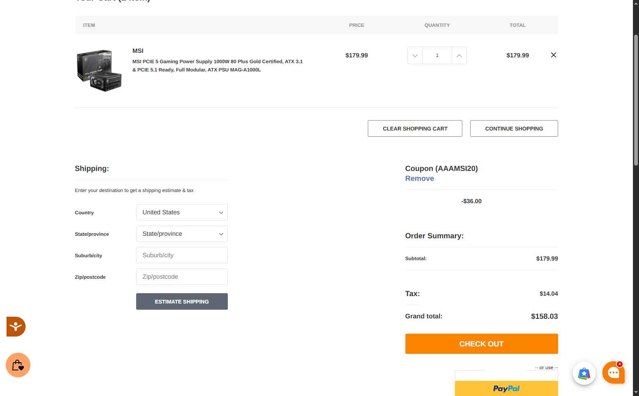This screenshot has width=639, height=396.
Task: Click the $14.04 tax amount
Action: pos(549,293)
